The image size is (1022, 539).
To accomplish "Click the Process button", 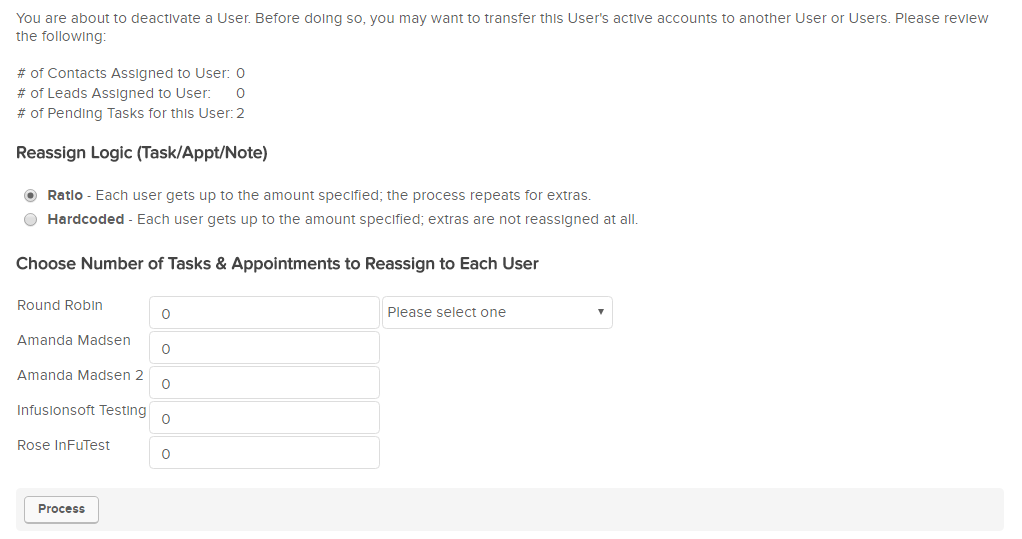I will click(x=61, y=509).
